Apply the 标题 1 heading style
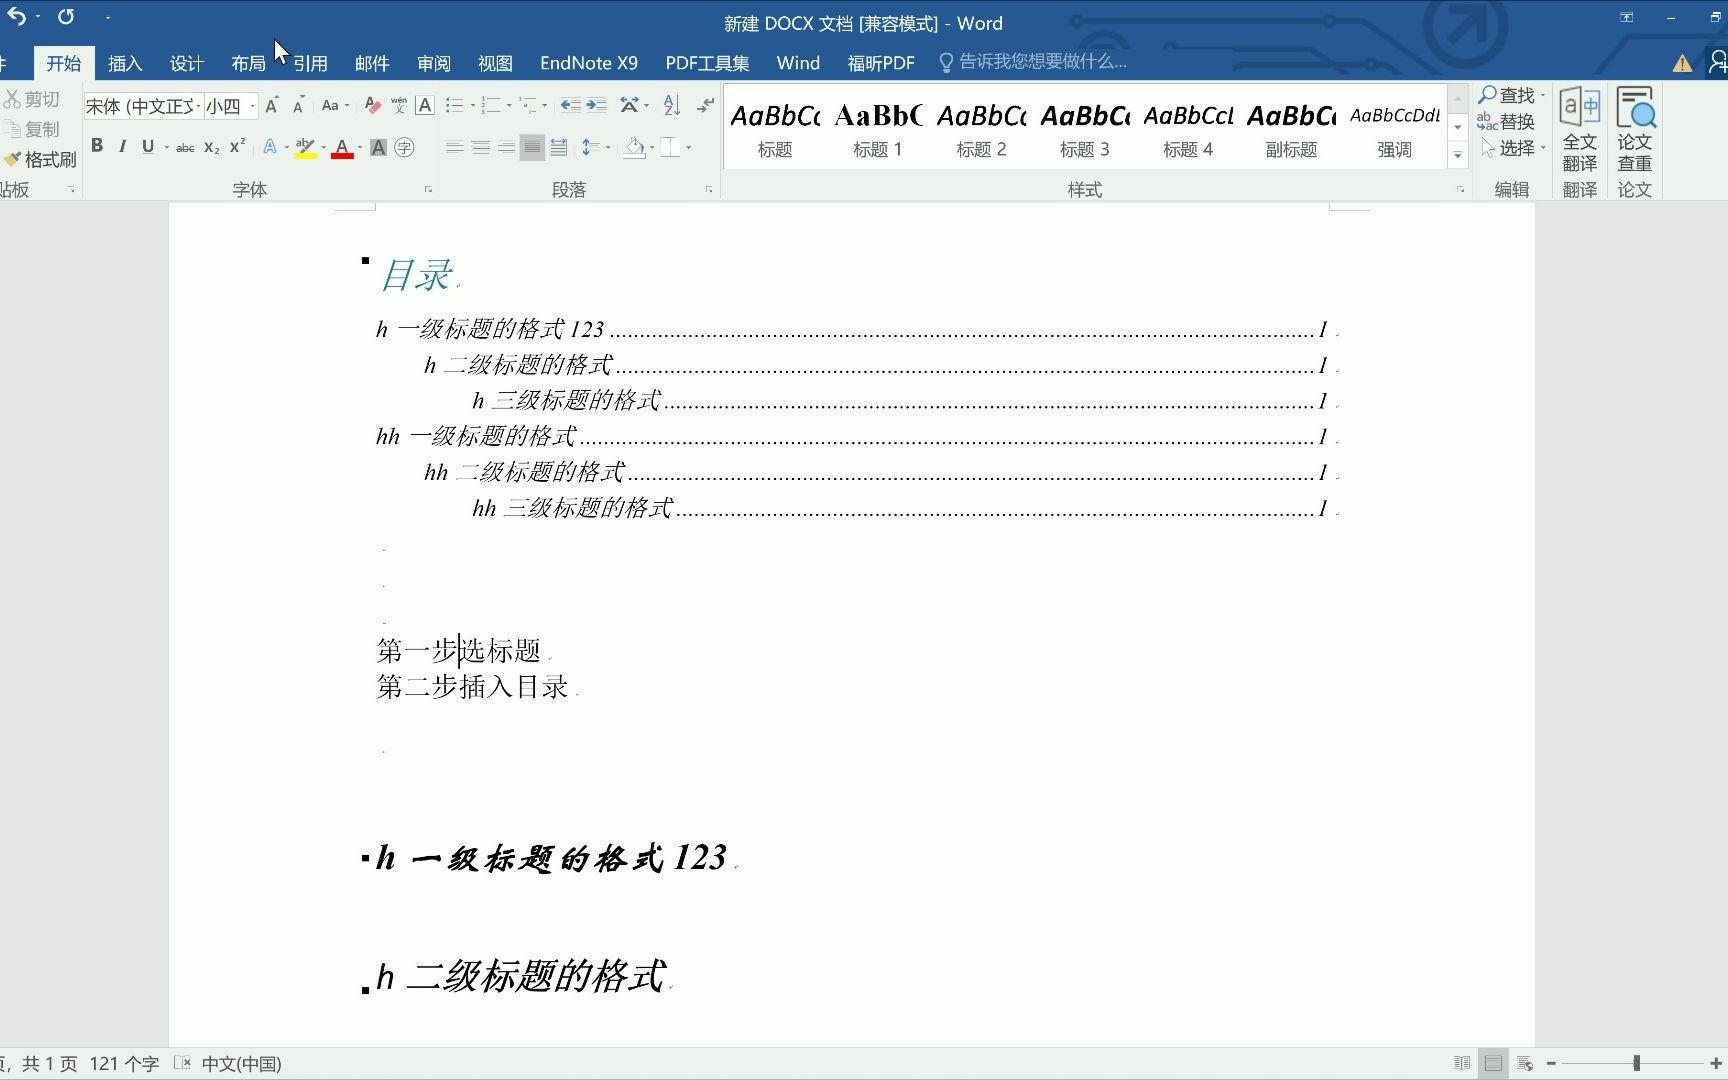The width and height of the screenshot is (1728, 1080). click(x=878, y=128)
